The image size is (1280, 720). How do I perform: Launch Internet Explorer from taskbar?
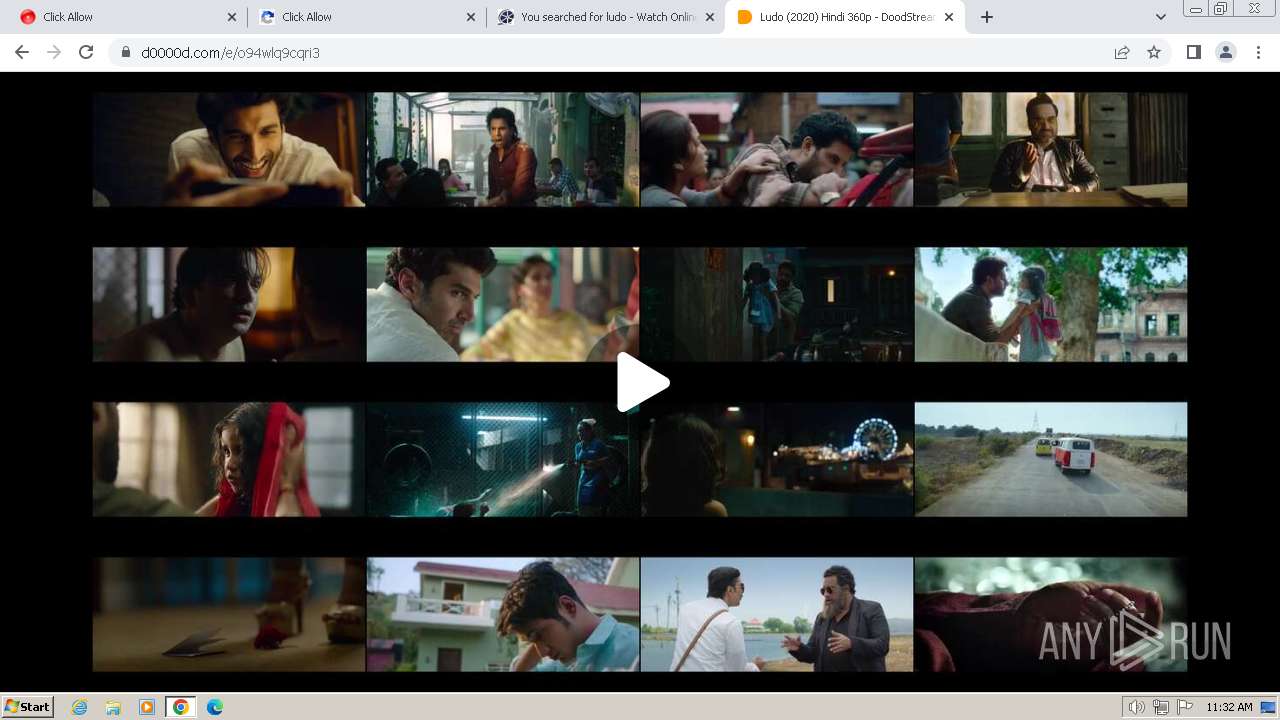pos(80,707)
